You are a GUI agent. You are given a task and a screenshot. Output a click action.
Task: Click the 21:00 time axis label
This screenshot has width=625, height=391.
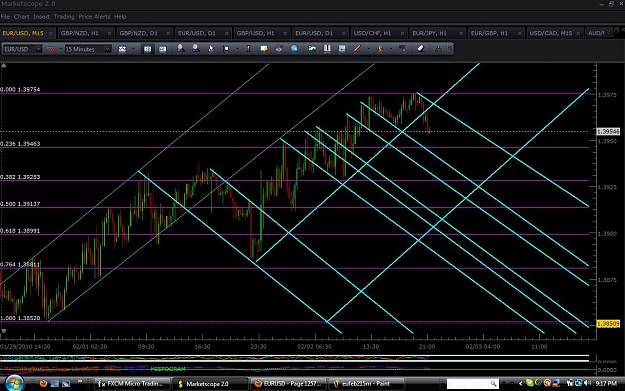pos(426,347)
